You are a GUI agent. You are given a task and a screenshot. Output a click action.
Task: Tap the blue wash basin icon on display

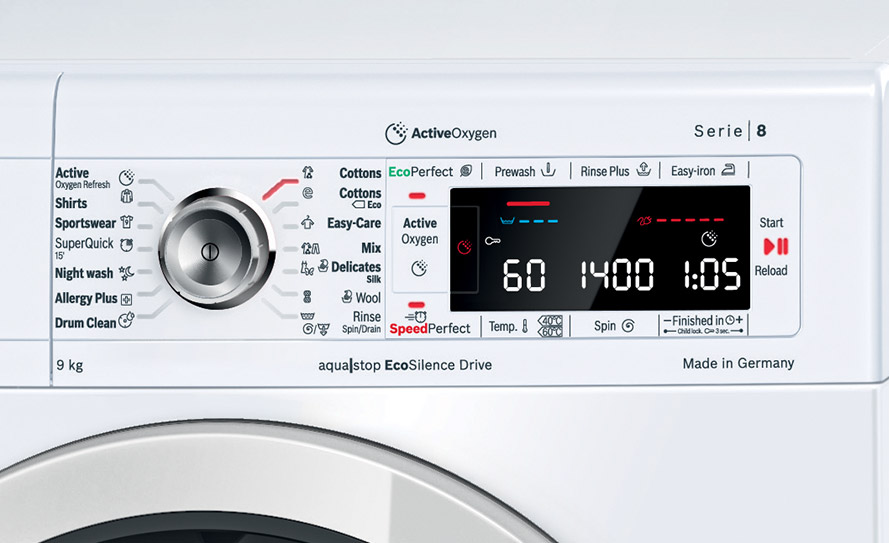[507, 220]
